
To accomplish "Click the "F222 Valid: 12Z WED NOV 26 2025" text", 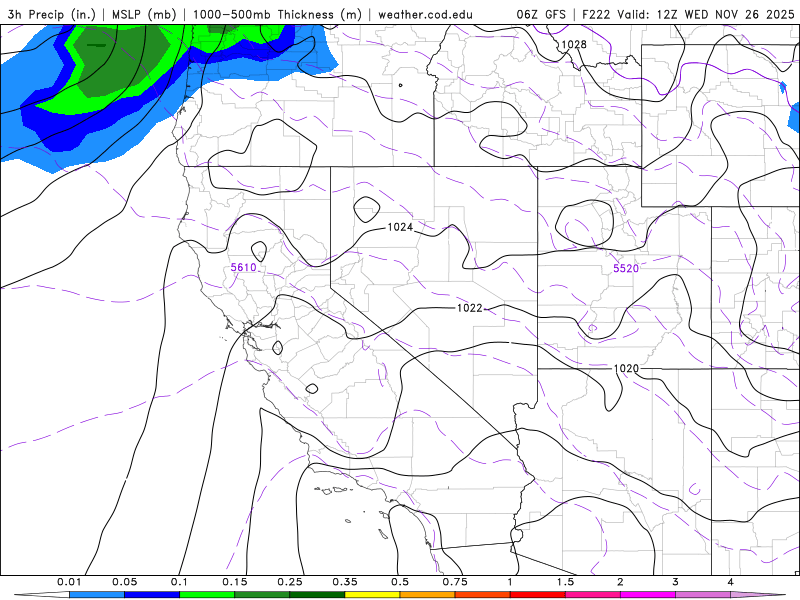I will 688,14.
